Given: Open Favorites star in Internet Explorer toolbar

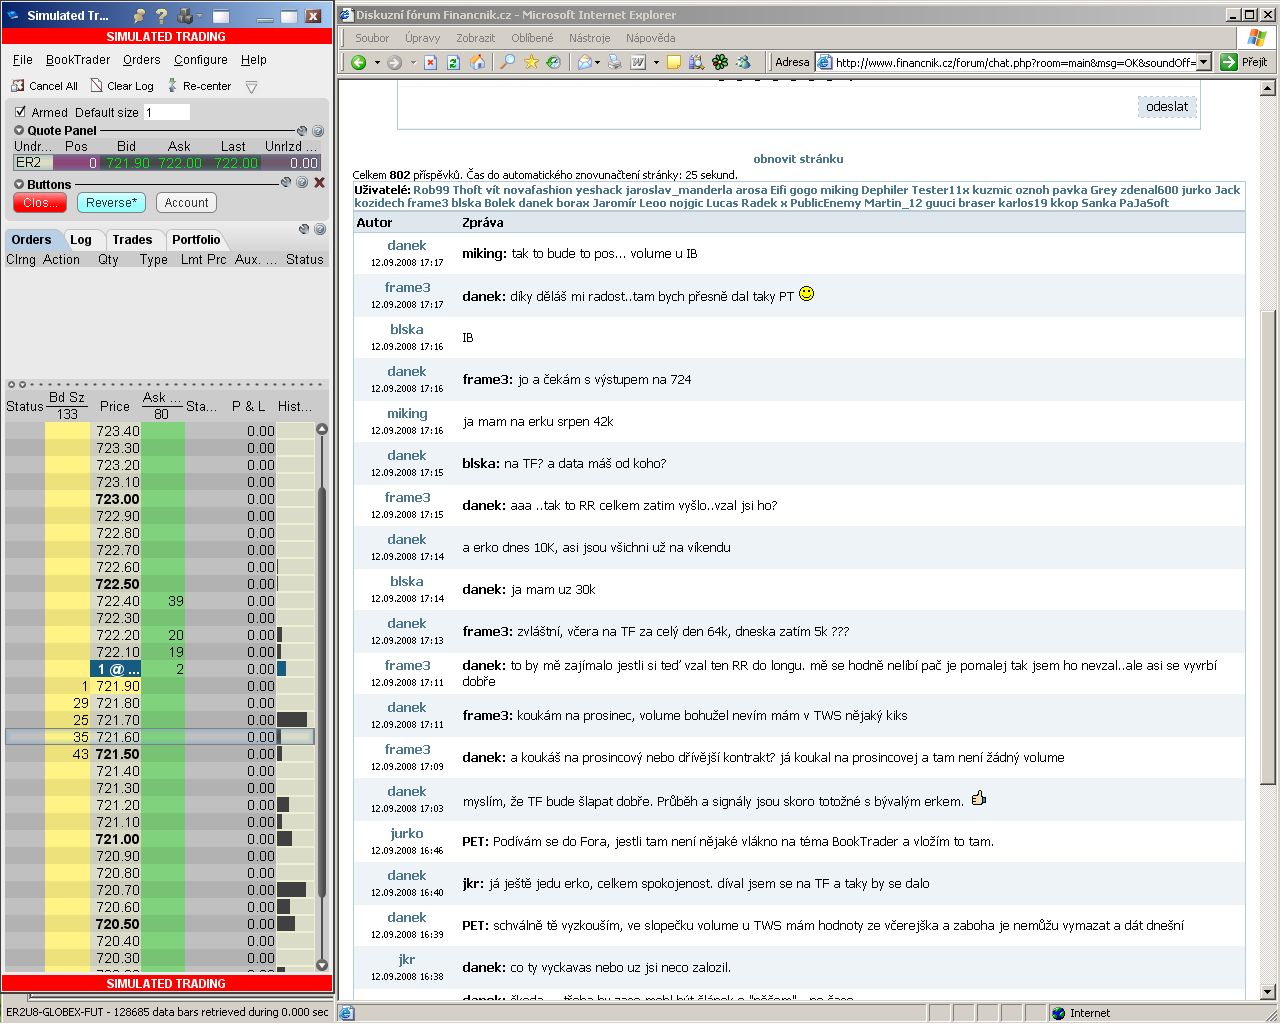Looking at the screenshot, I should pos(531,62).
